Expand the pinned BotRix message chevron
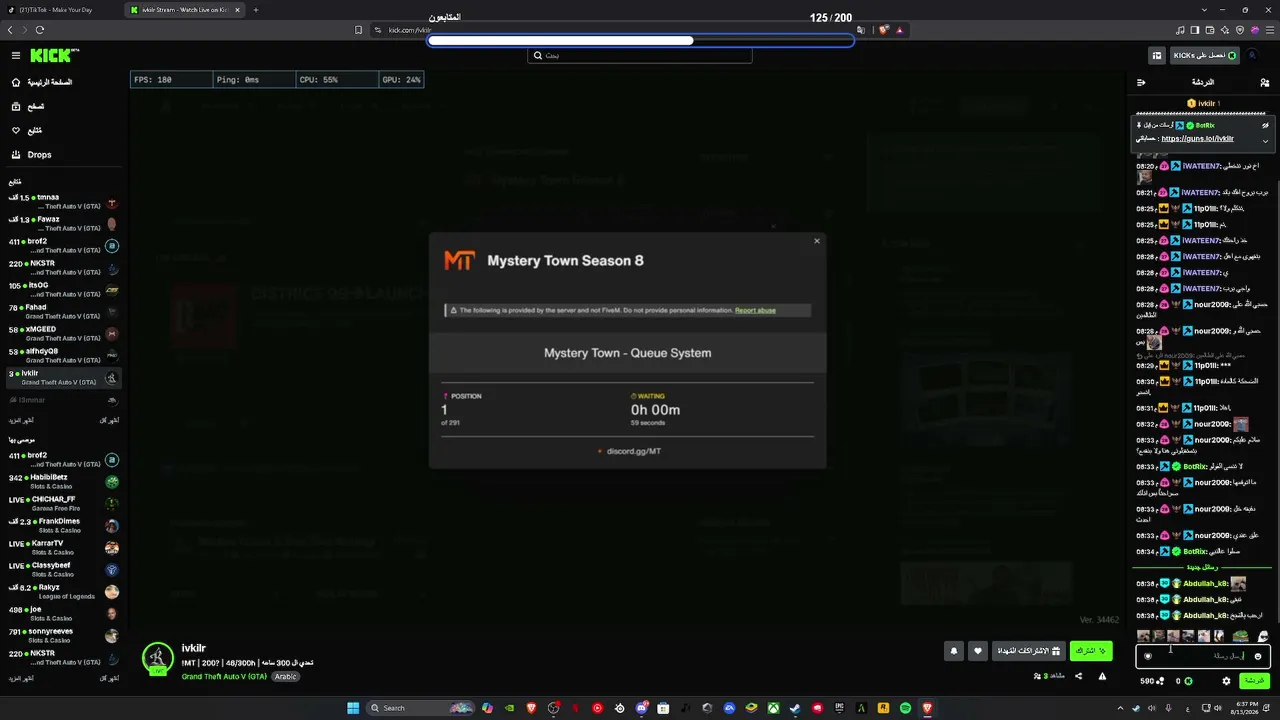Screen dimensions: 1280x720 click(1265, 141)
